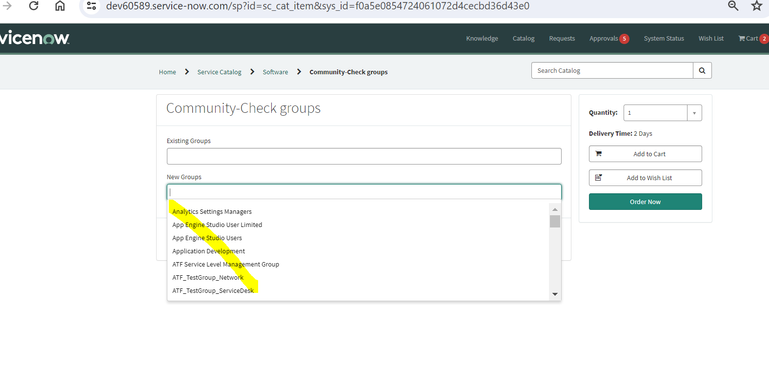Open the Quantity dropdown
Screen dimensions: 769x372
click(662, 113)
